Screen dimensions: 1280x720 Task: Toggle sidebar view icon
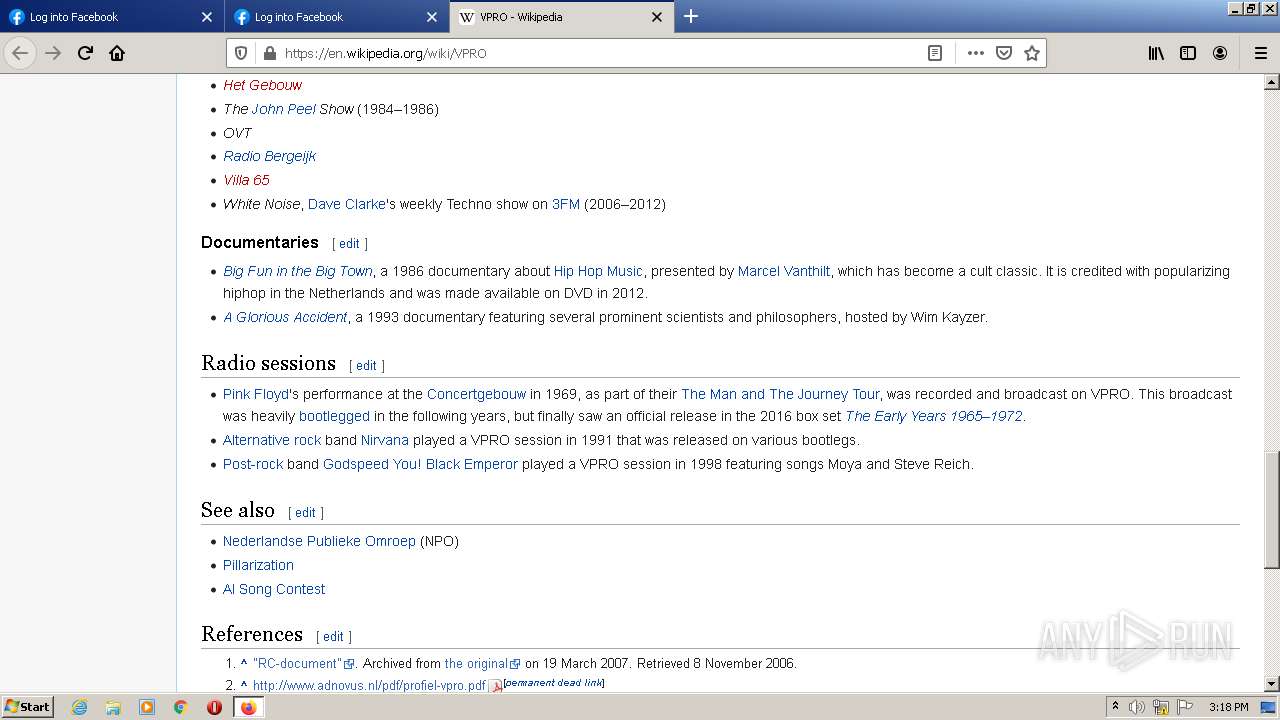(x=1188, y=53)
